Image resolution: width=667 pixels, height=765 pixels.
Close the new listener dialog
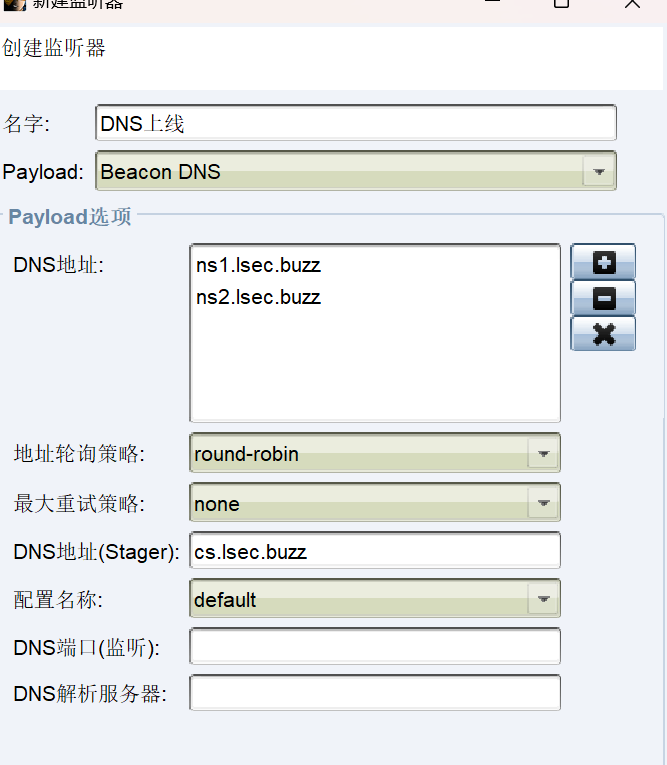pos(632,3)
